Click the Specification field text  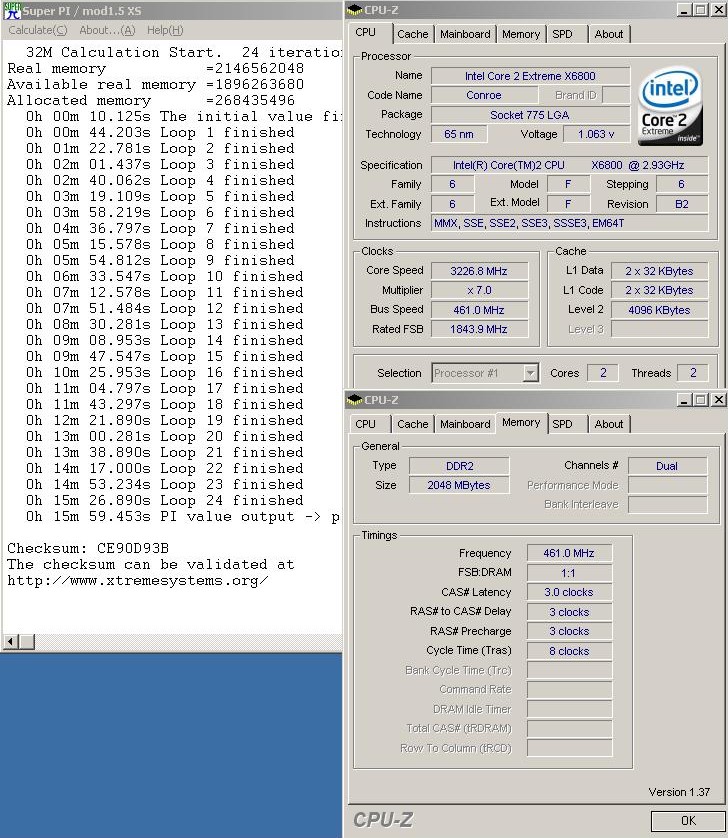point(569,165)
